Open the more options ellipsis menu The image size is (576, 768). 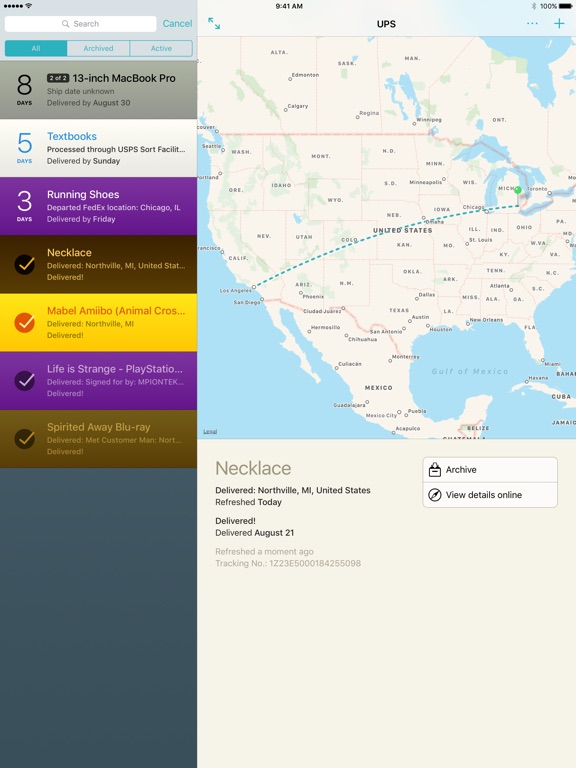532,24
